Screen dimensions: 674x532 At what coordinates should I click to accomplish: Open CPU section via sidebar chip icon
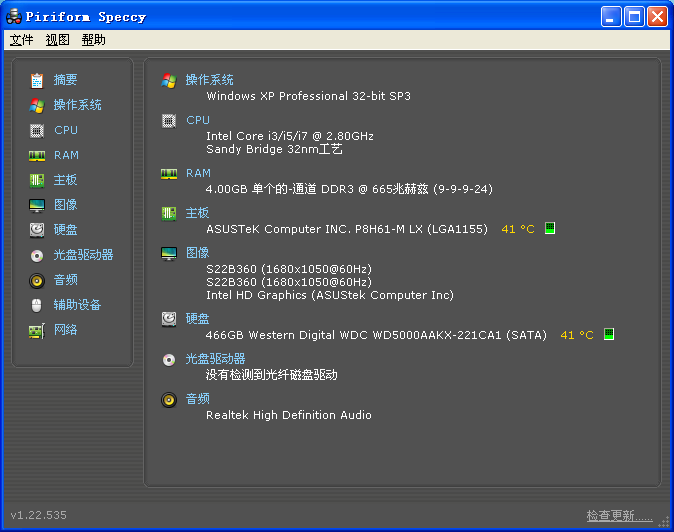37,130
